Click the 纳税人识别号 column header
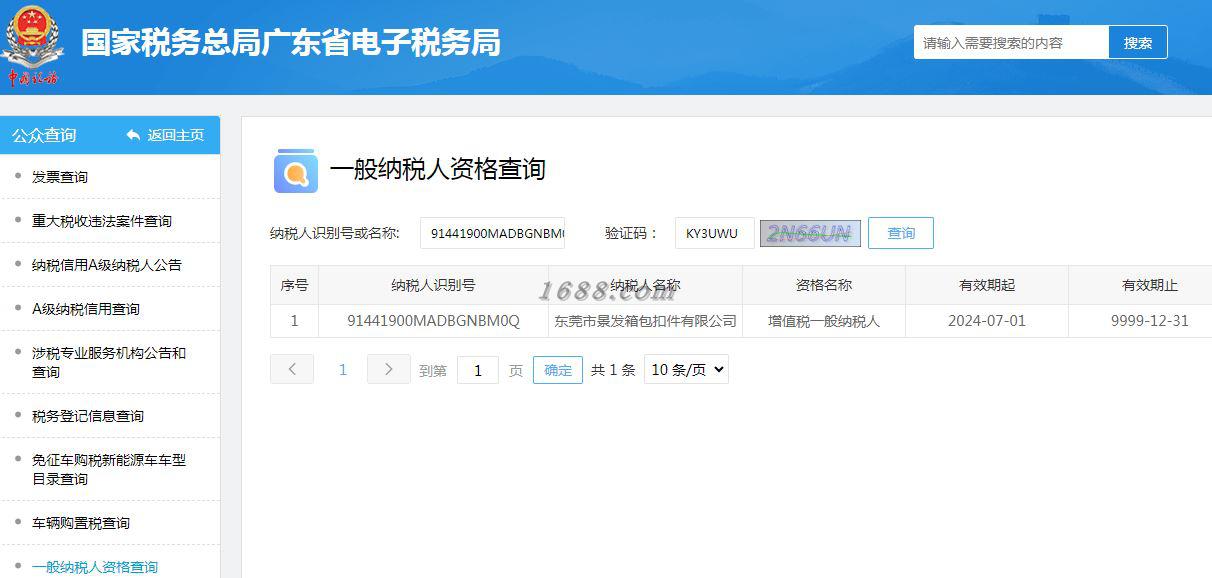This screenshot has height=578, width=1212. click(x=433, y=285)
